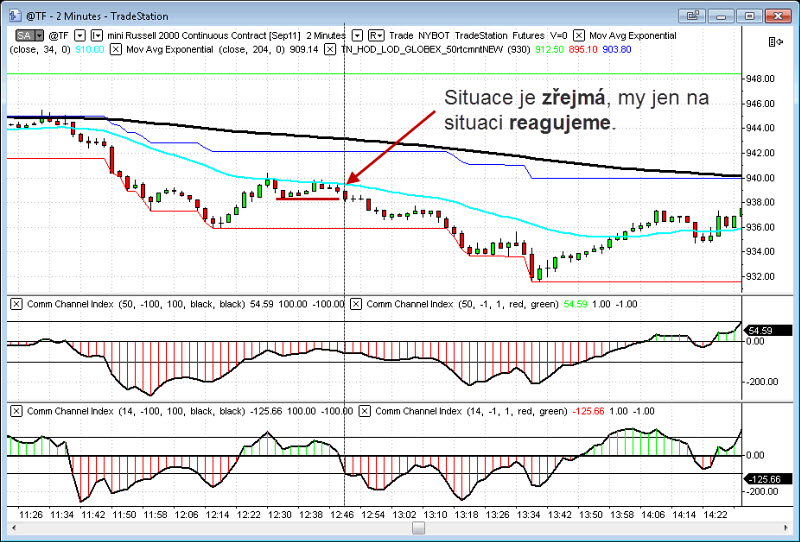Toggle the Mov Avg Exponential (close, 204) checkbox
Viewport: 800px width, 542px height.
(x=116, y=50)
